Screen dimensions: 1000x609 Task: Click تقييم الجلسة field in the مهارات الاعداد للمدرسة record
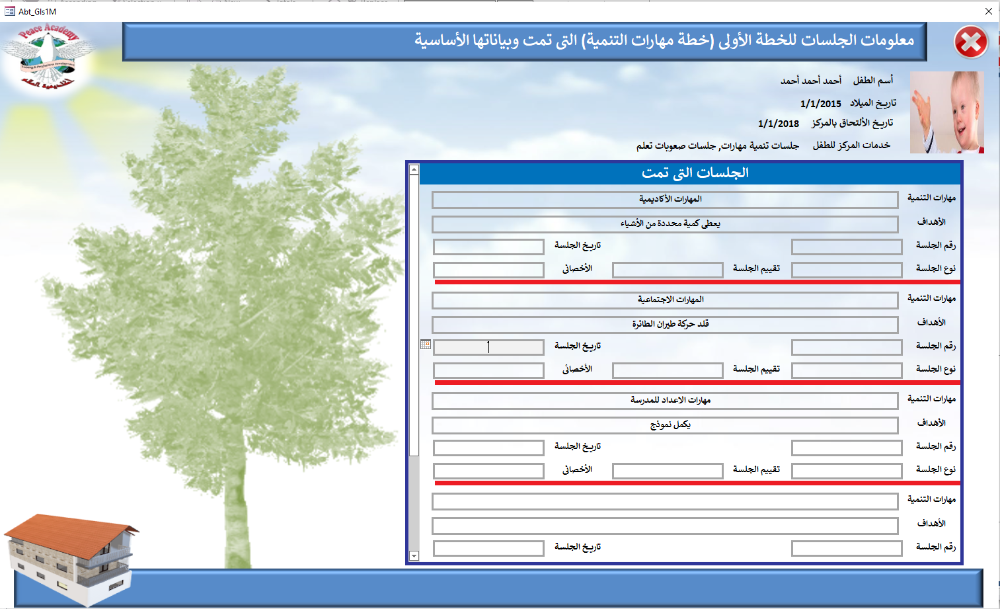point(668,471)
